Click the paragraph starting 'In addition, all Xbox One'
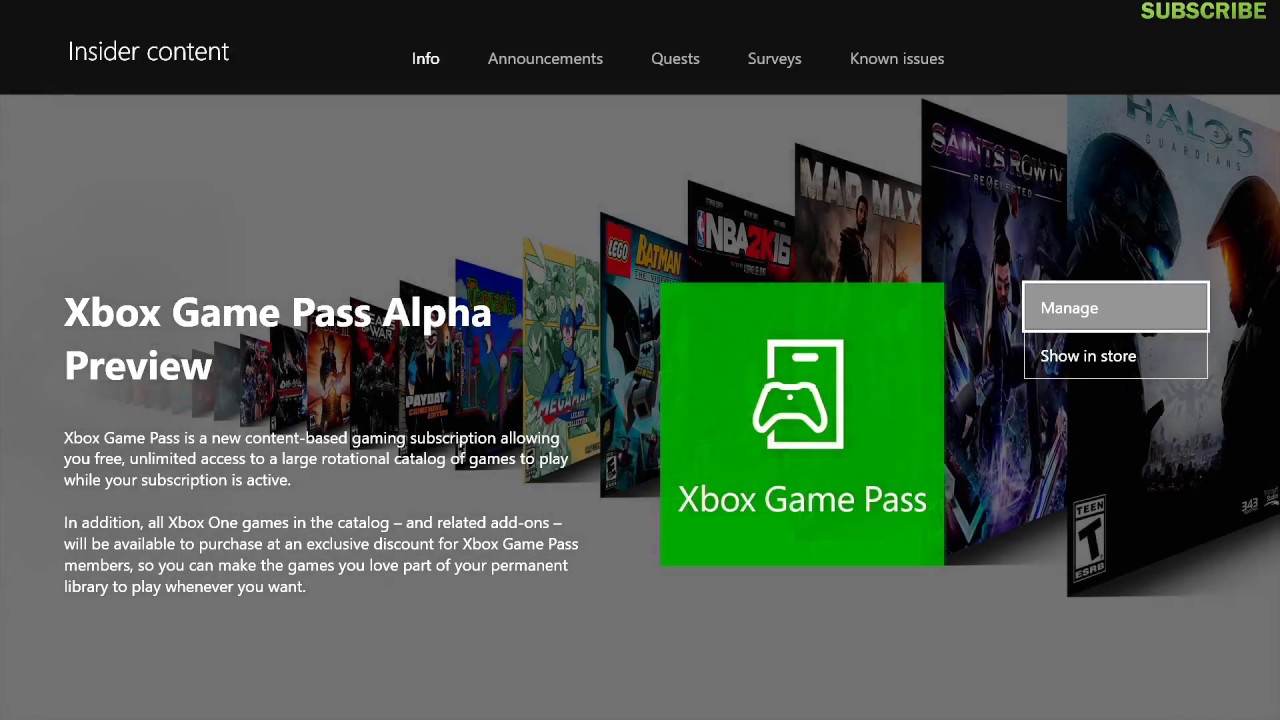Viewport: 1280px width, 720px height. tap(321, 554)
